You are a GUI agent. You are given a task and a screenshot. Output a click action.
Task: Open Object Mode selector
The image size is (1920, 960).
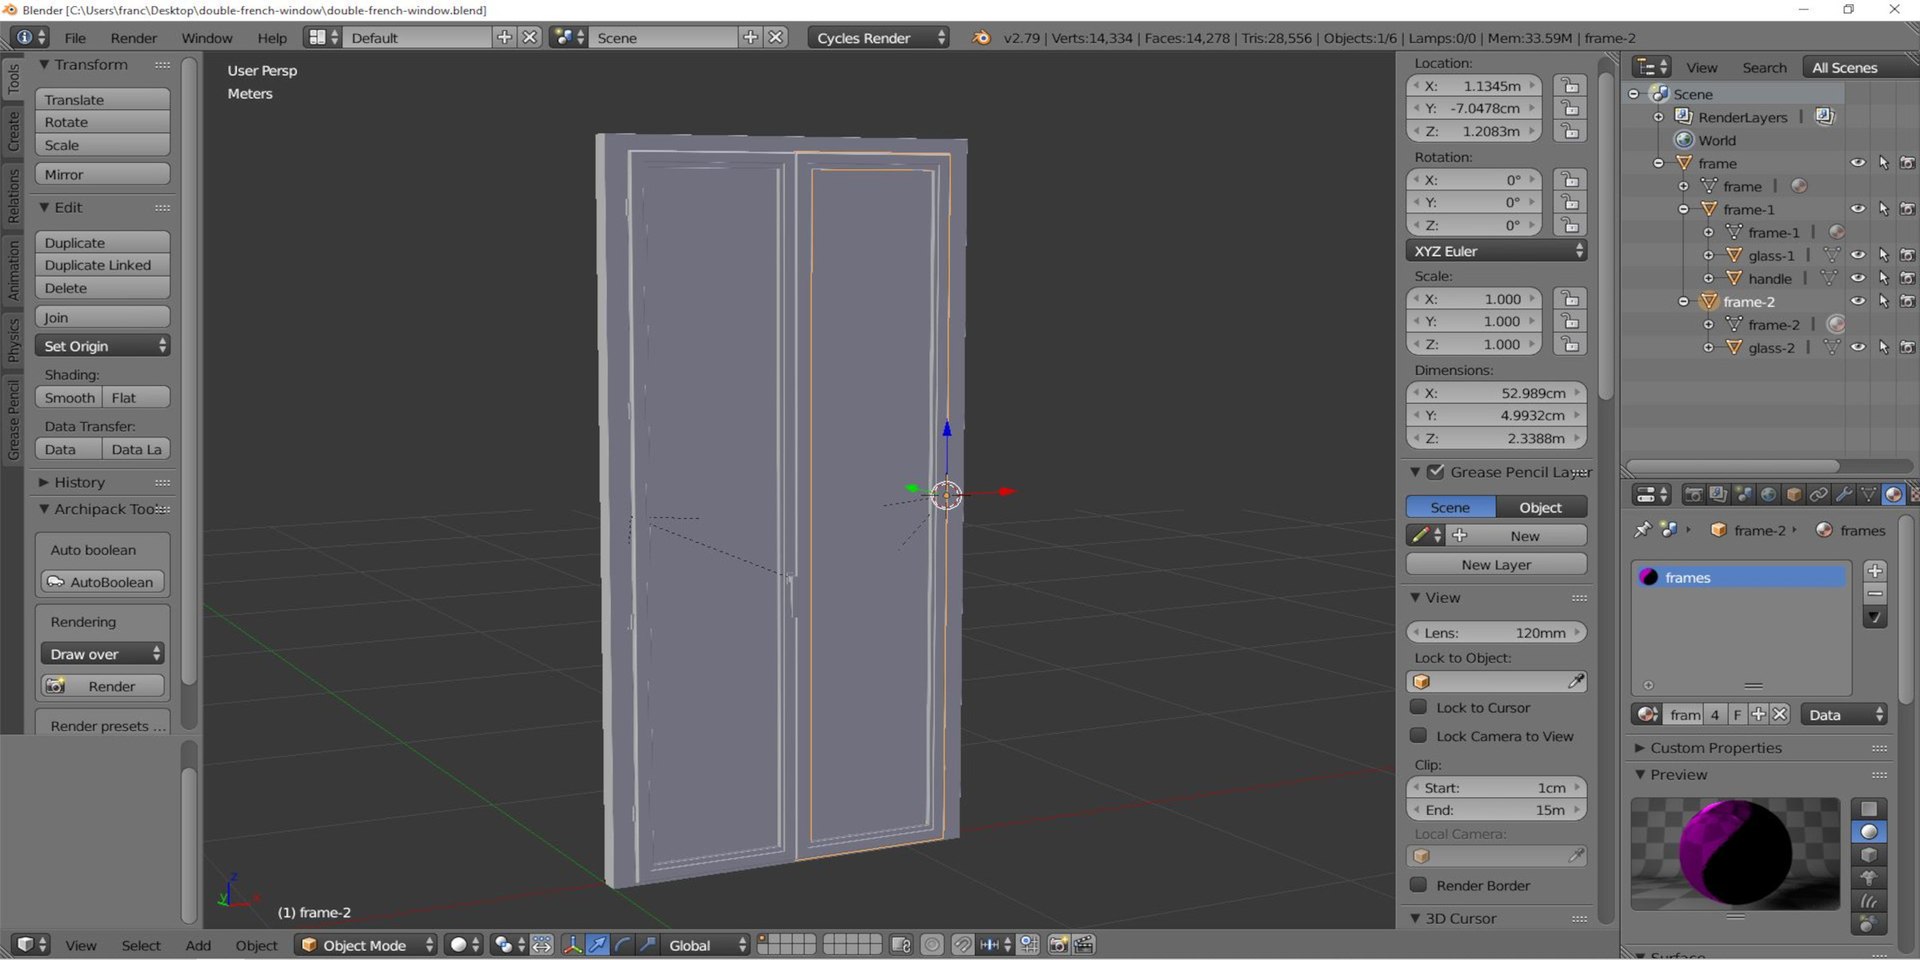[x=366, y=945]
